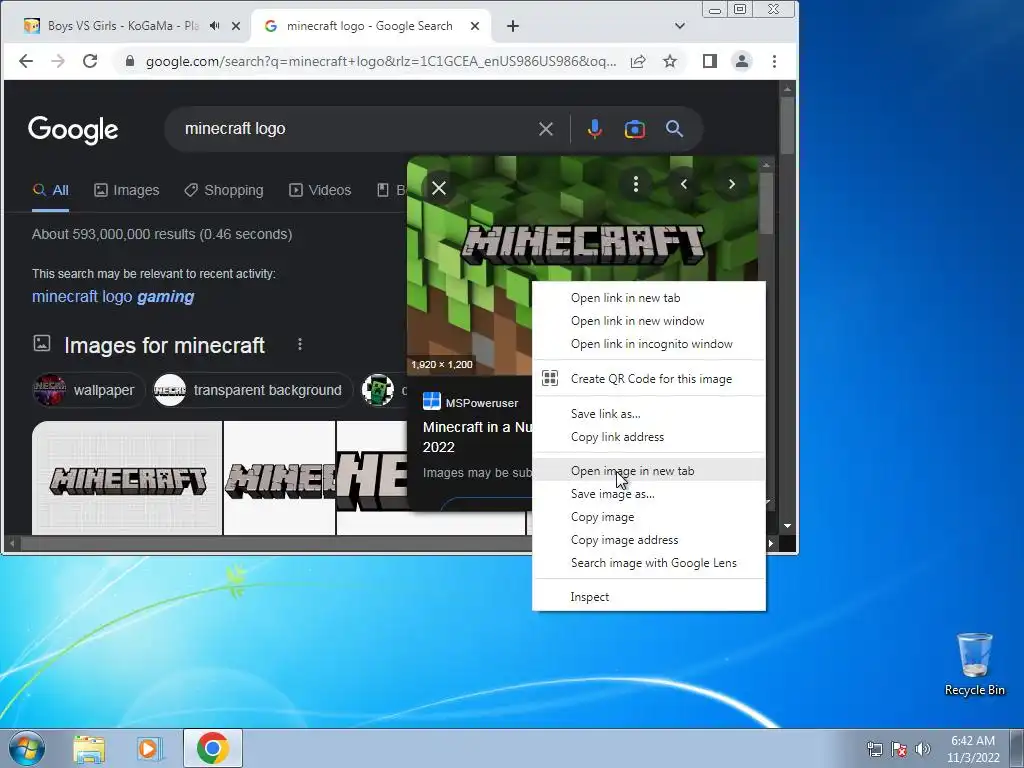Click the horizontal scrollbar right arrow

pos(771,543)
